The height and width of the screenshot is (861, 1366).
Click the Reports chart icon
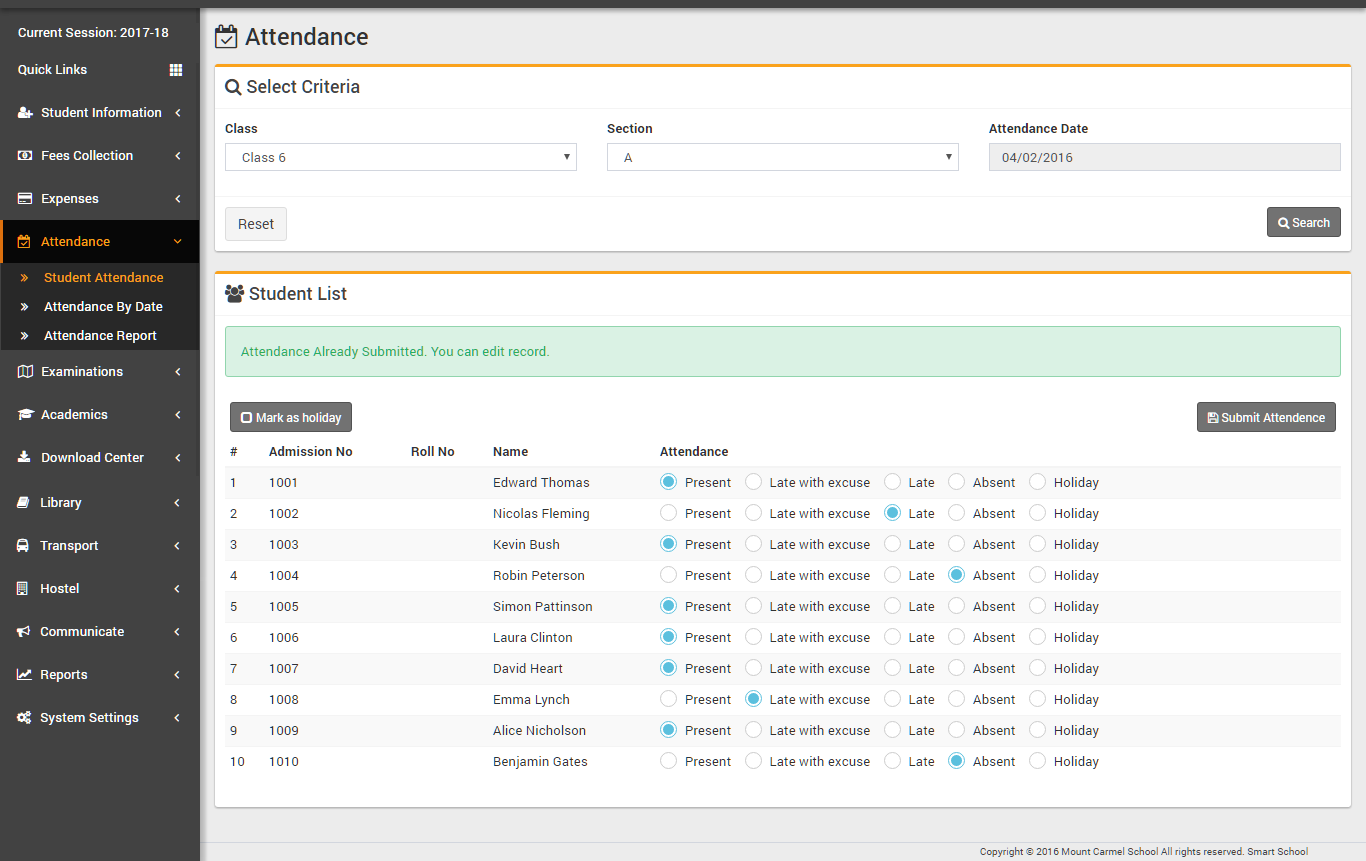[24, 675]
